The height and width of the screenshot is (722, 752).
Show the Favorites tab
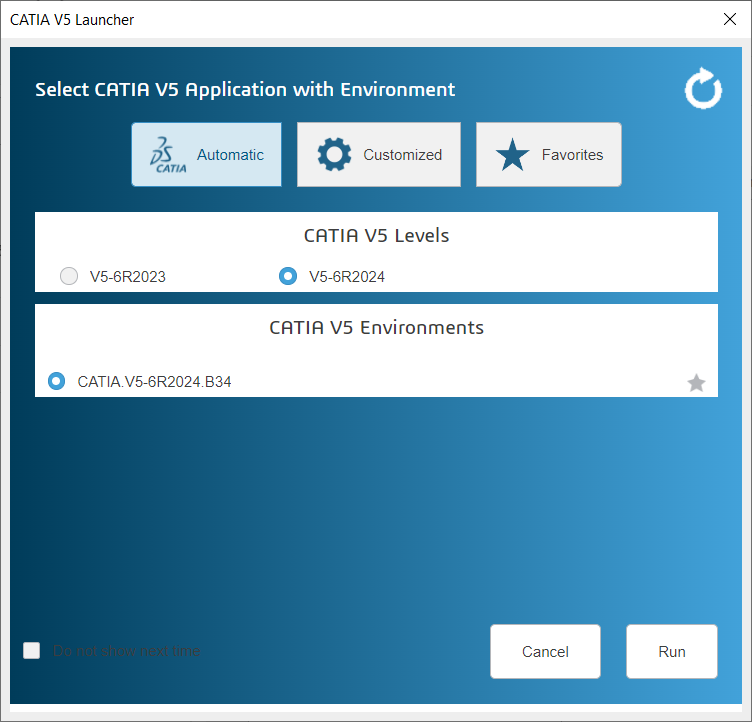549,154
